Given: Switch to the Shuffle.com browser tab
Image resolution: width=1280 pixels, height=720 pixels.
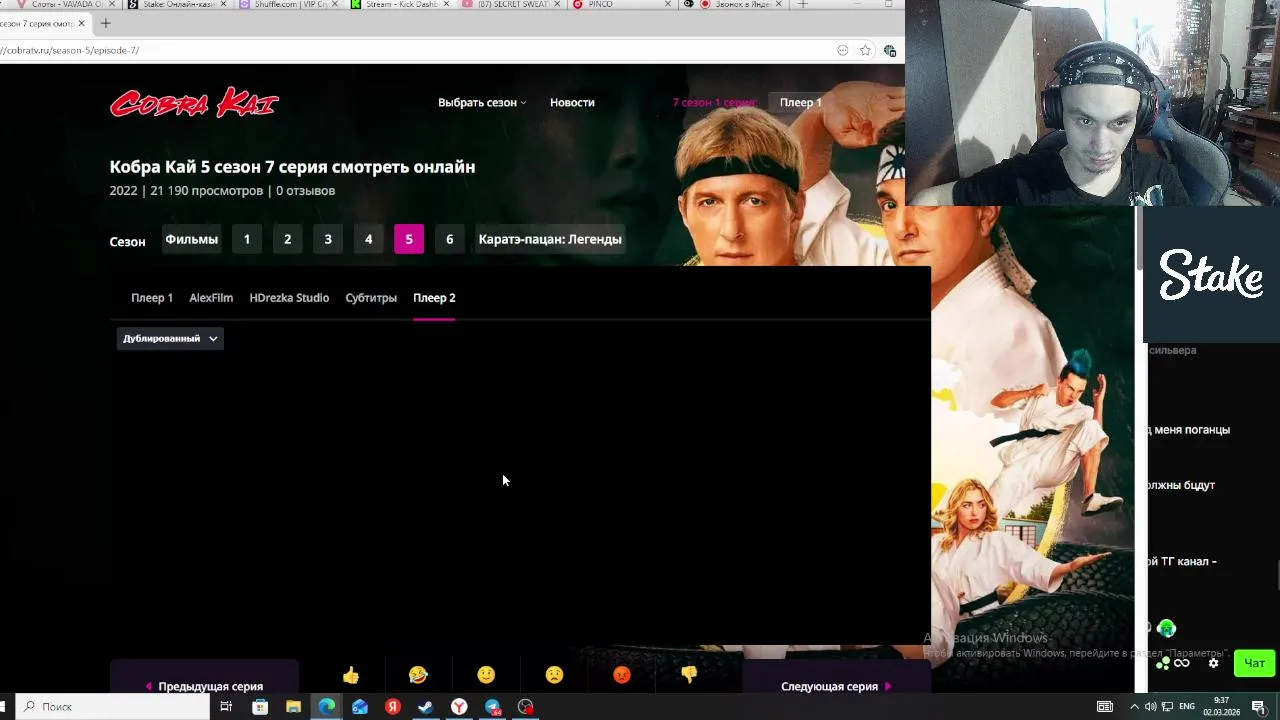Looking at the screenshot, I should pyautogui.click(x=287, y=4).
